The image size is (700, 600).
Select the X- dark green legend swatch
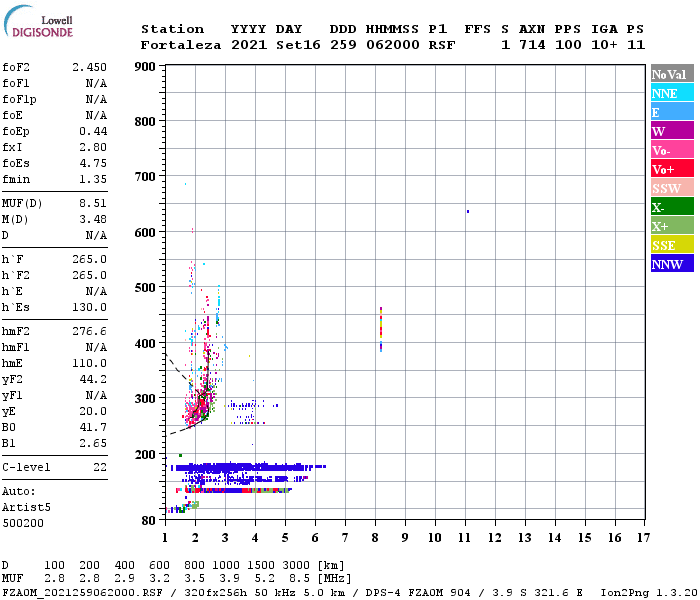click(672, 207)
